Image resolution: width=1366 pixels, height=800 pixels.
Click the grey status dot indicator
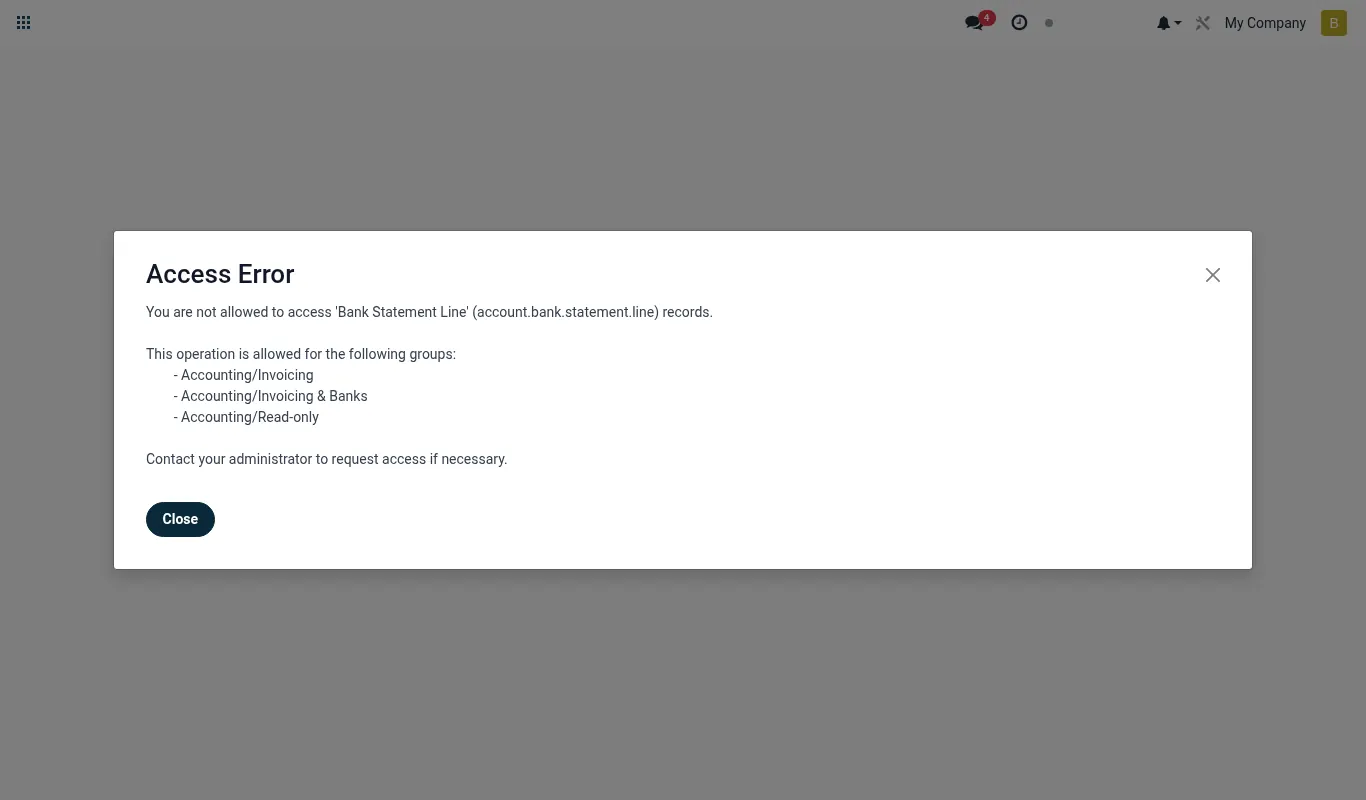click(1049, 23)
